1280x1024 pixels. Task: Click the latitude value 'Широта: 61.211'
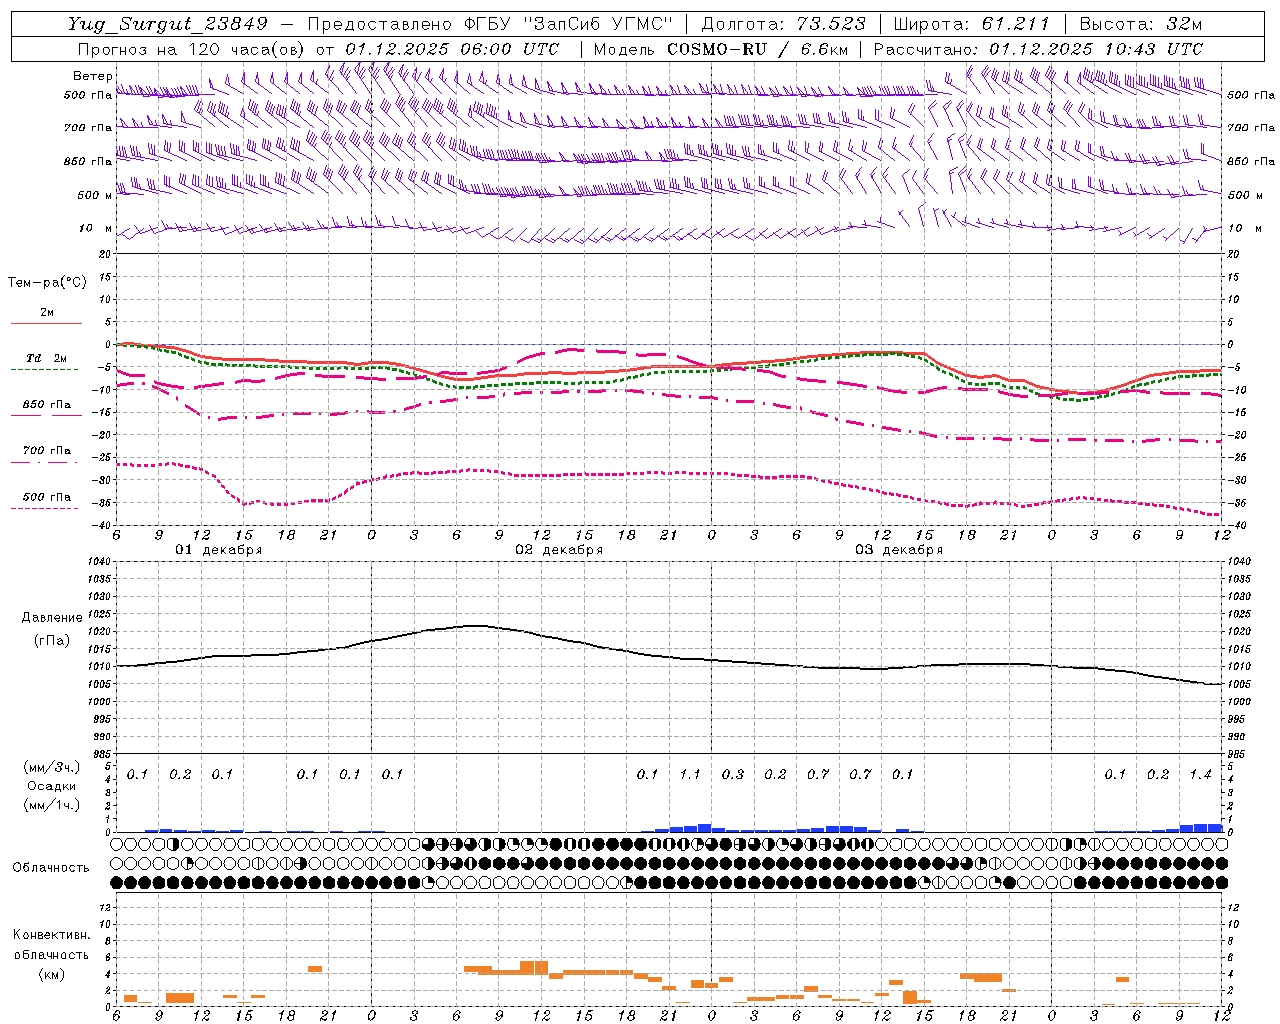[x=971, y=24]
